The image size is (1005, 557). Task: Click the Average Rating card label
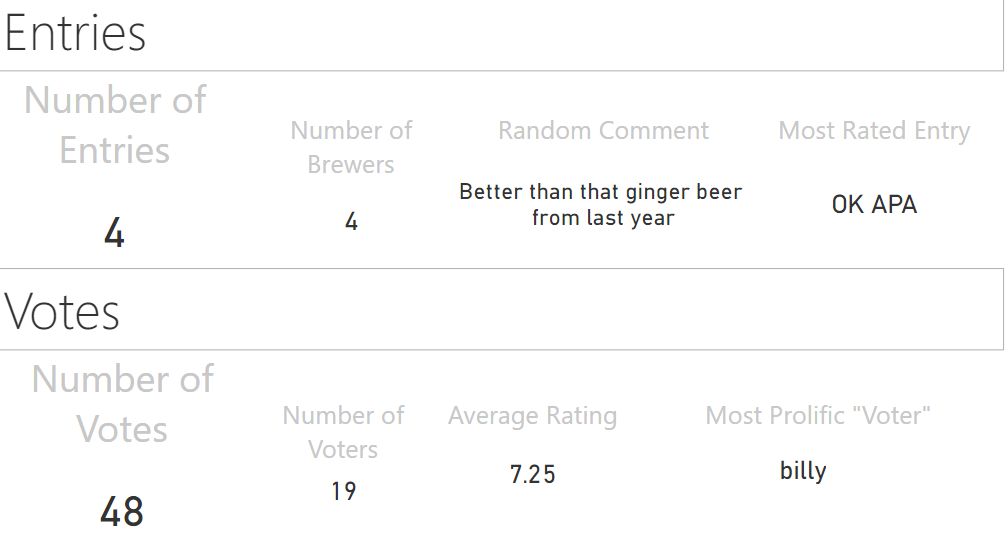pos(533,416)
